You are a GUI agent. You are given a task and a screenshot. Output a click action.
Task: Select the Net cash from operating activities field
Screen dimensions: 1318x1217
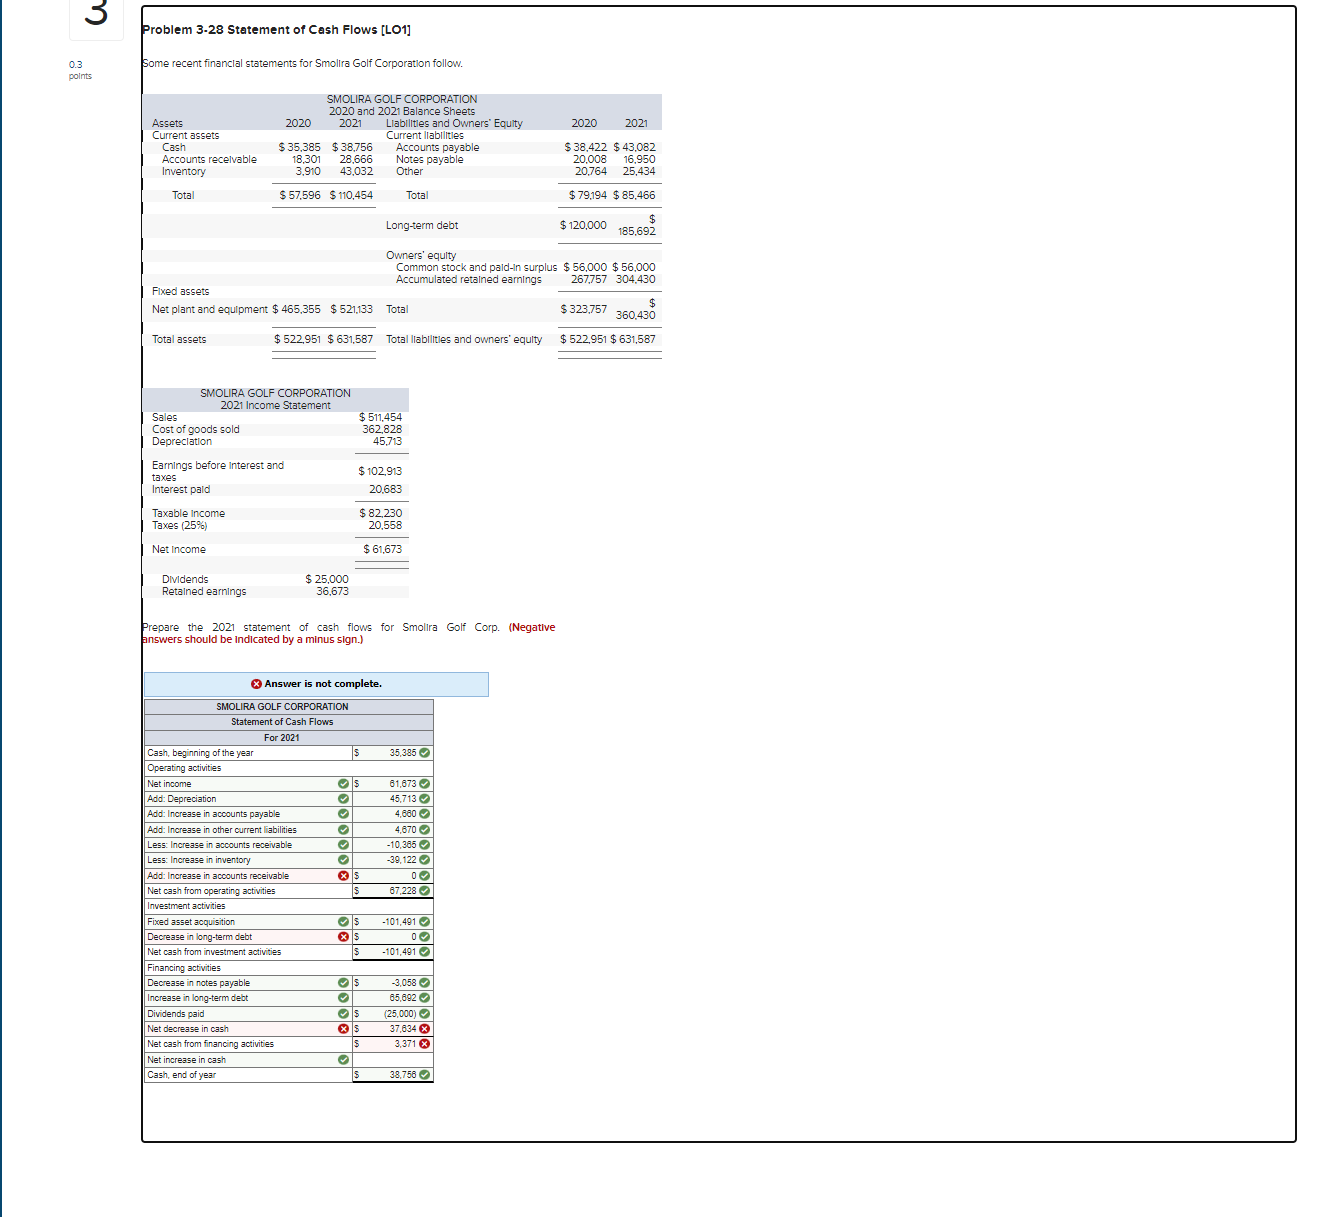pos(390,890)
